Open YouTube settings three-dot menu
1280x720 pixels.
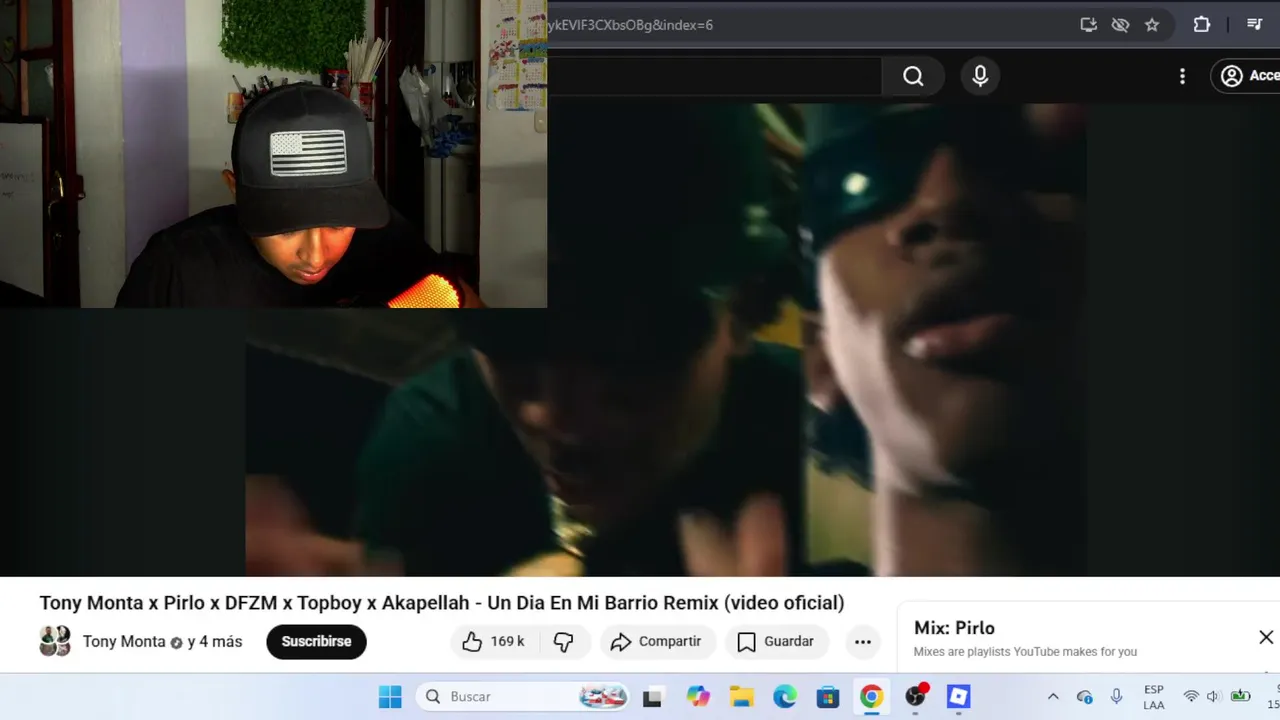(x=1182, y=77)
